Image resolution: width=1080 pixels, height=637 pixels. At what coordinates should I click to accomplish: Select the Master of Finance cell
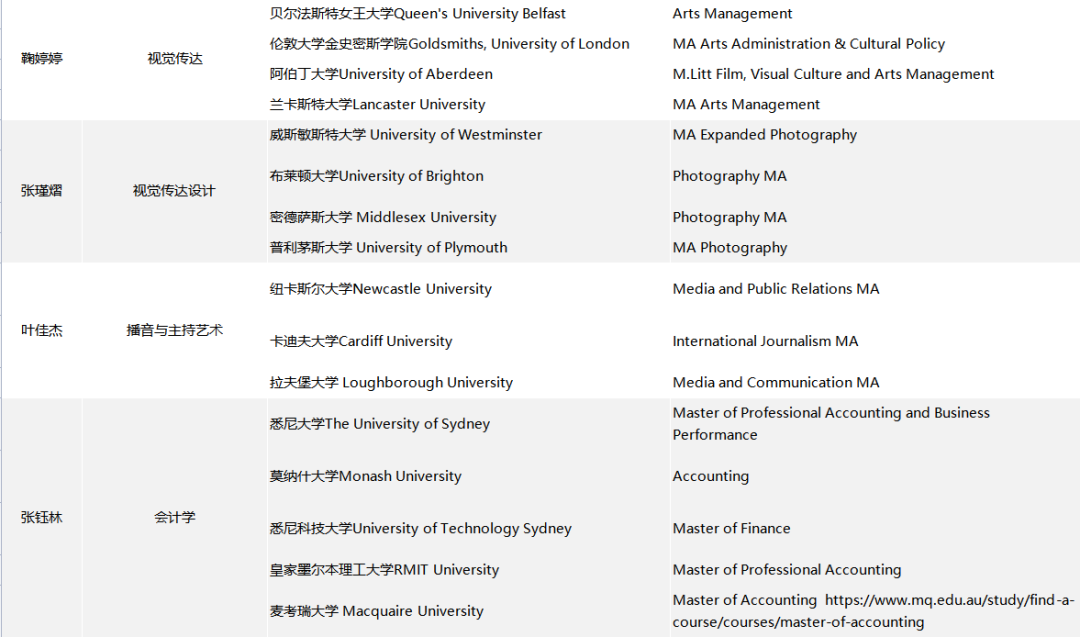point(731,529)
